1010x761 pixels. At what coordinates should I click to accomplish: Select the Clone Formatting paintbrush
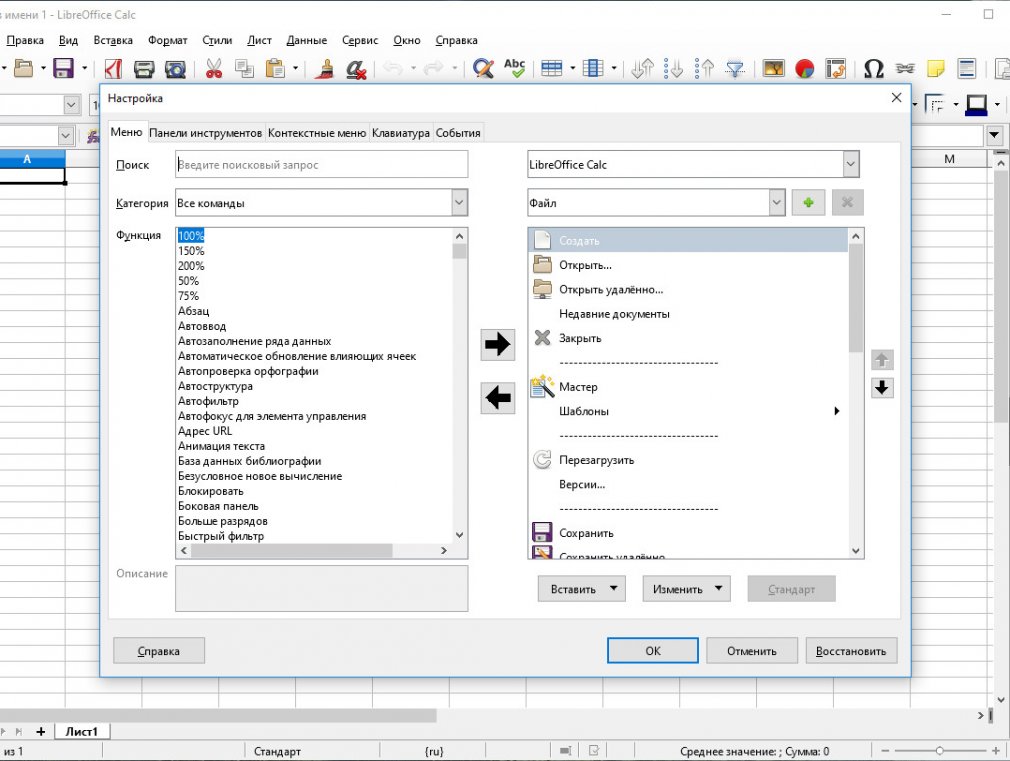click(325, 68)
